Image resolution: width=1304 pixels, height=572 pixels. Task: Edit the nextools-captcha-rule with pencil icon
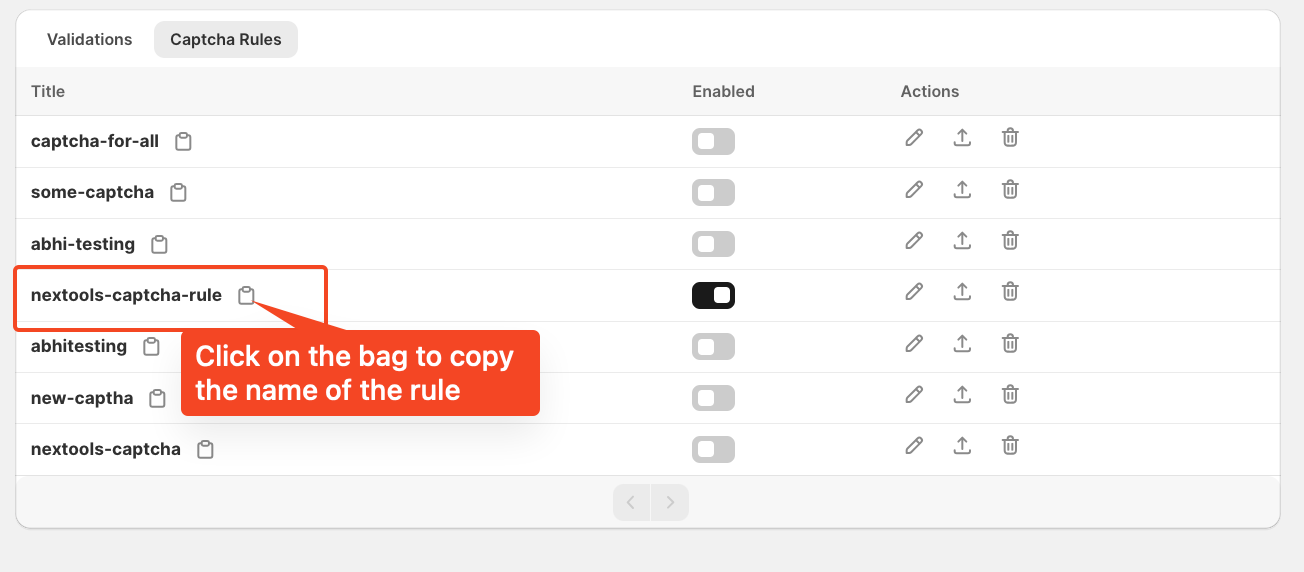point(913,292)
